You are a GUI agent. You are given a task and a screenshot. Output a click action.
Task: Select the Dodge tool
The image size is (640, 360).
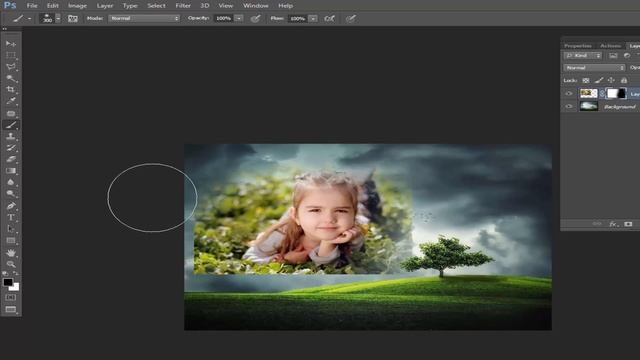point(11,193)
